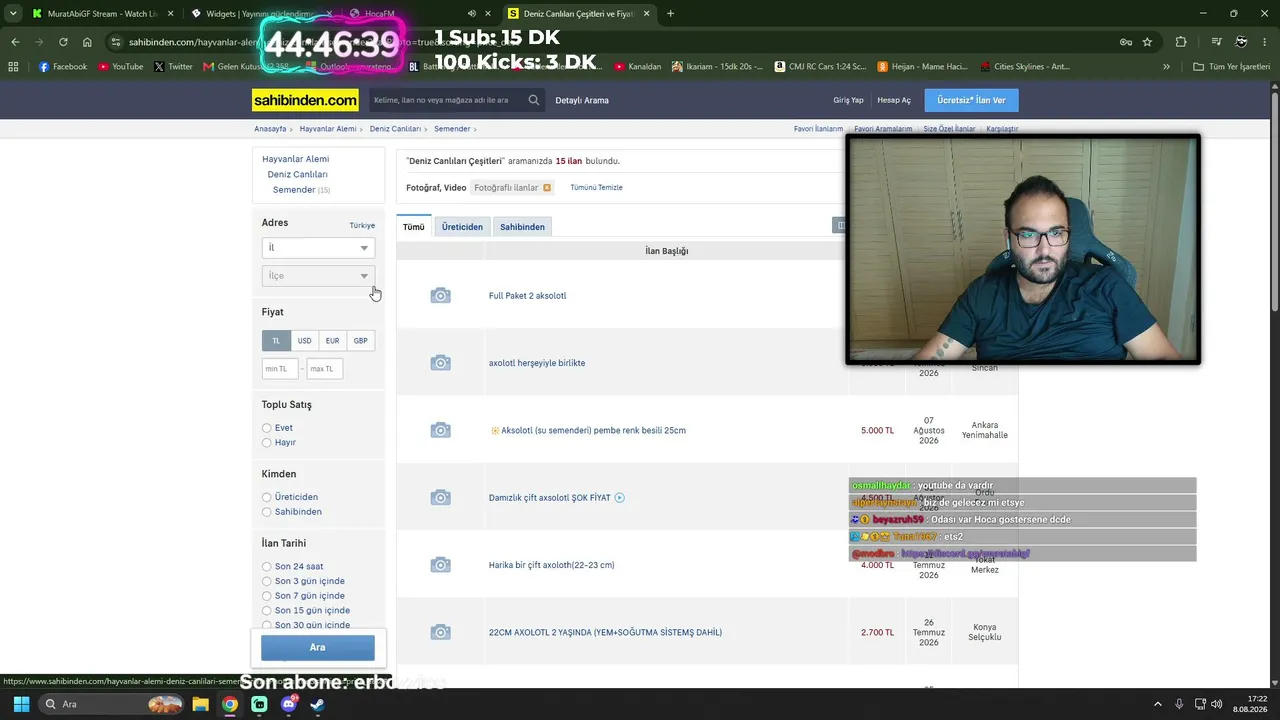Select Son 7 gün içinde listing date
The image size is (1280, 720).
[266, 596]
